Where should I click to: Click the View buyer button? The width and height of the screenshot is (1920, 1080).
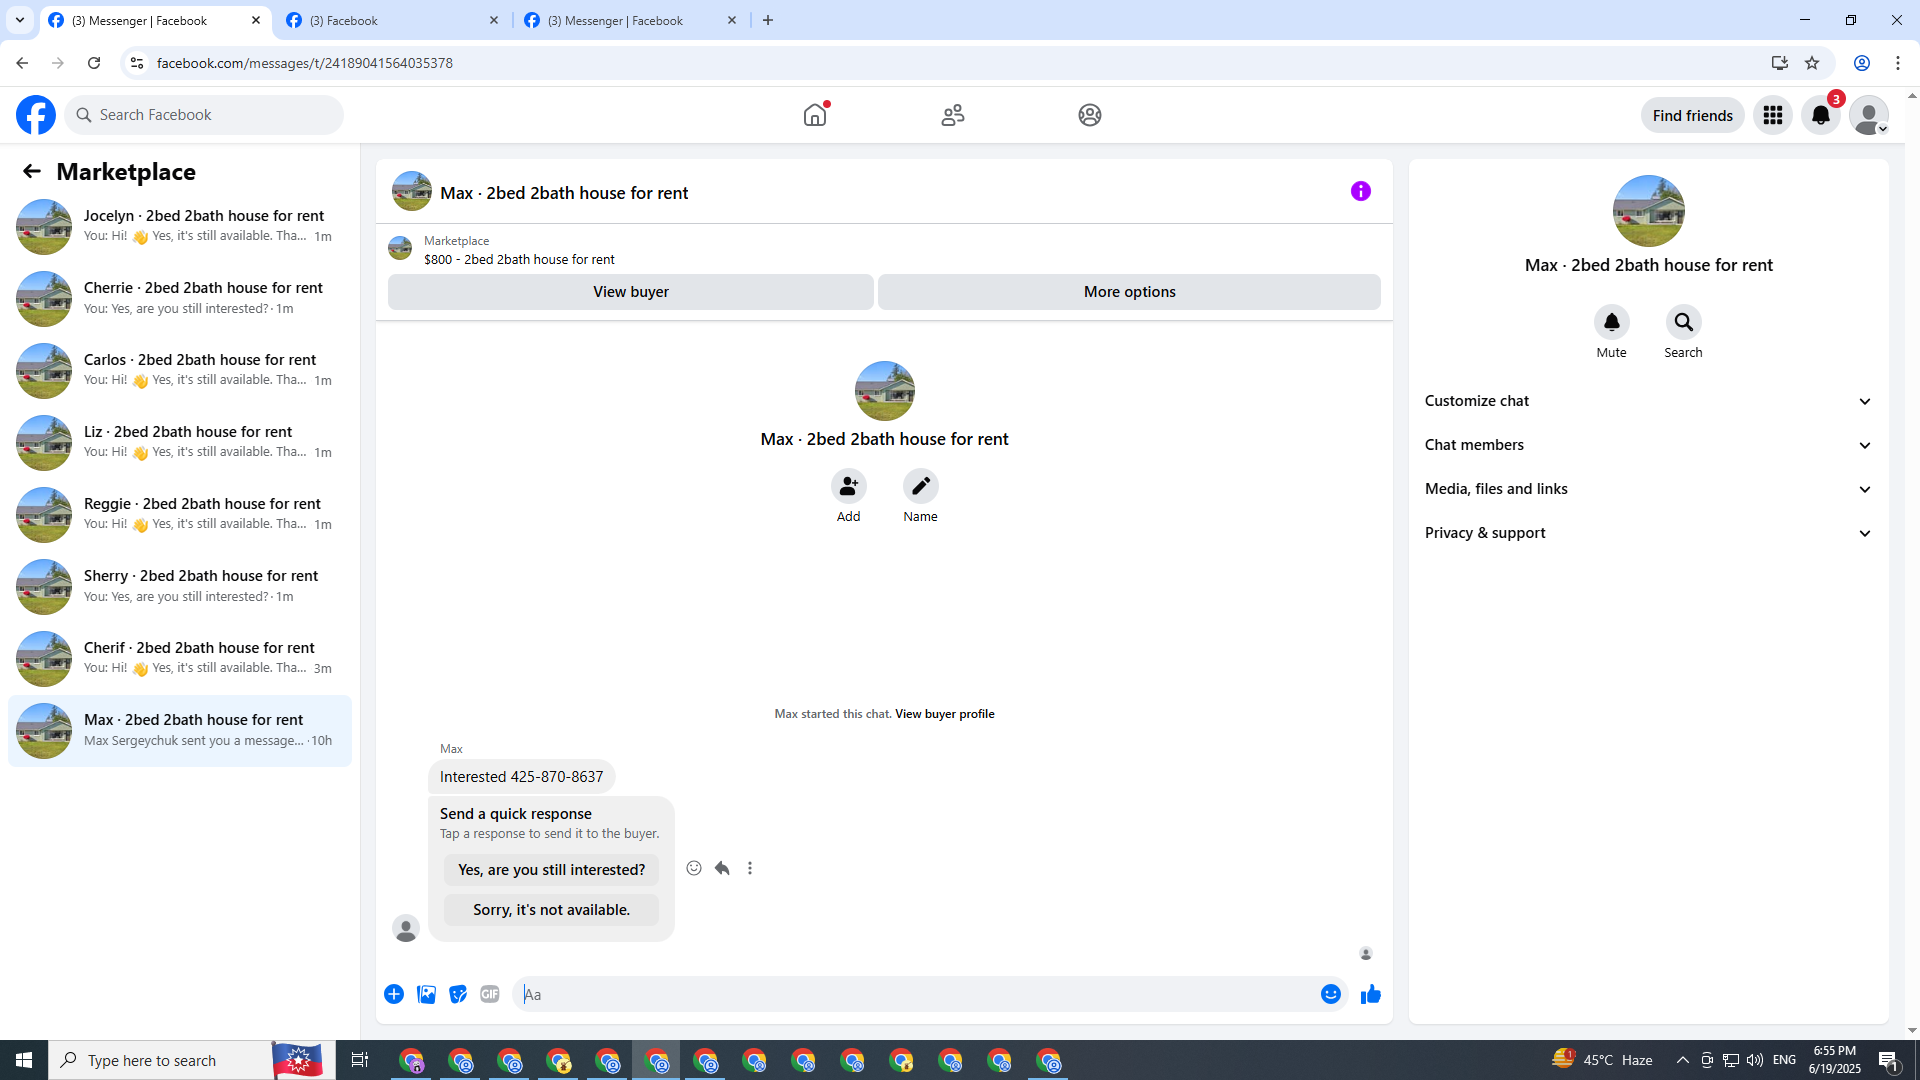(x=631, y=292)
